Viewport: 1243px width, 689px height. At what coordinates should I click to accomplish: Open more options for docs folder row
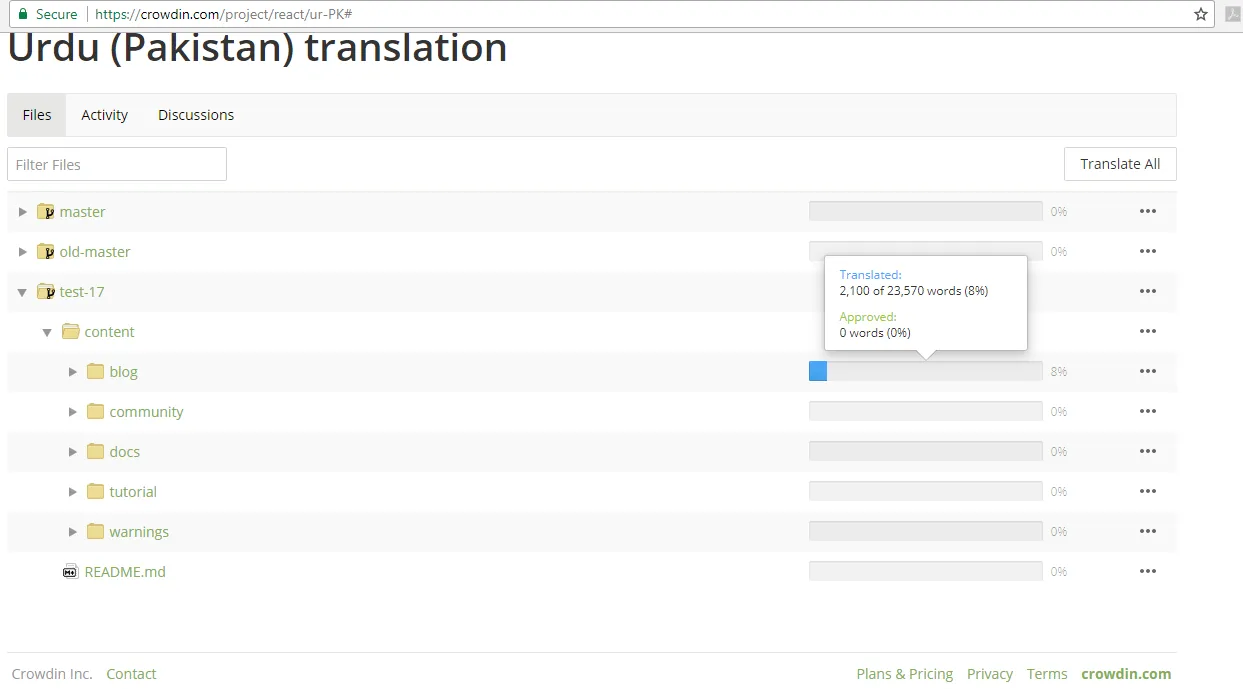click(x=1147, y=452)
